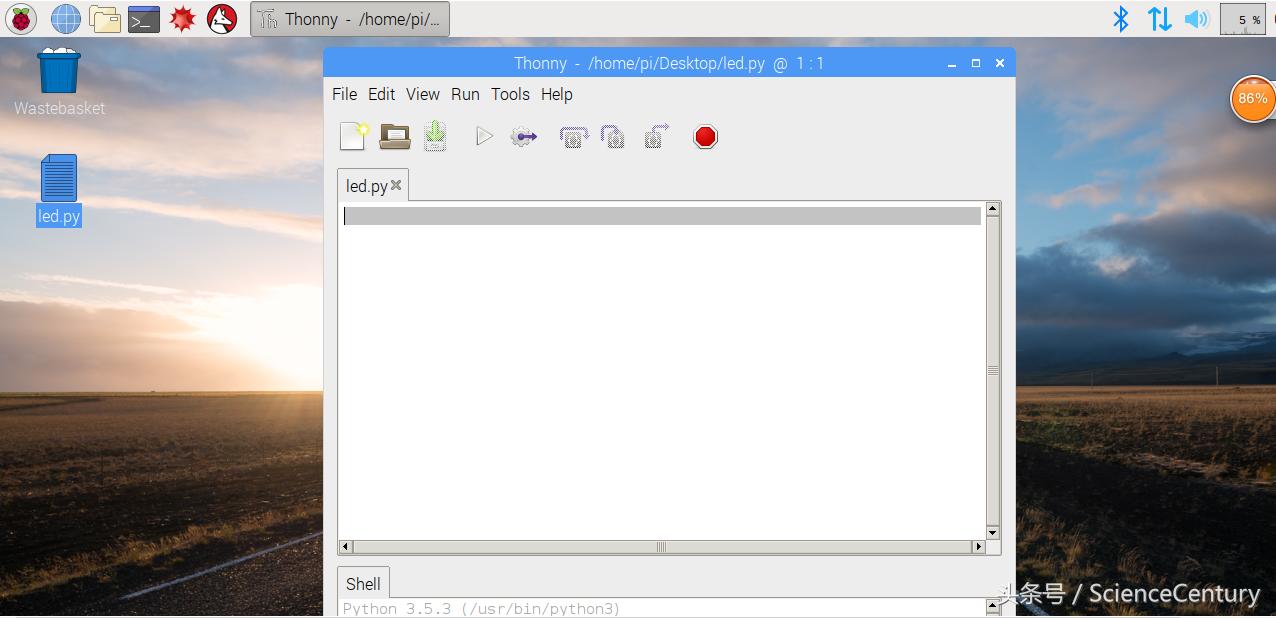Open the File menu
1276x618 pixels.
(x=344, y=94)
